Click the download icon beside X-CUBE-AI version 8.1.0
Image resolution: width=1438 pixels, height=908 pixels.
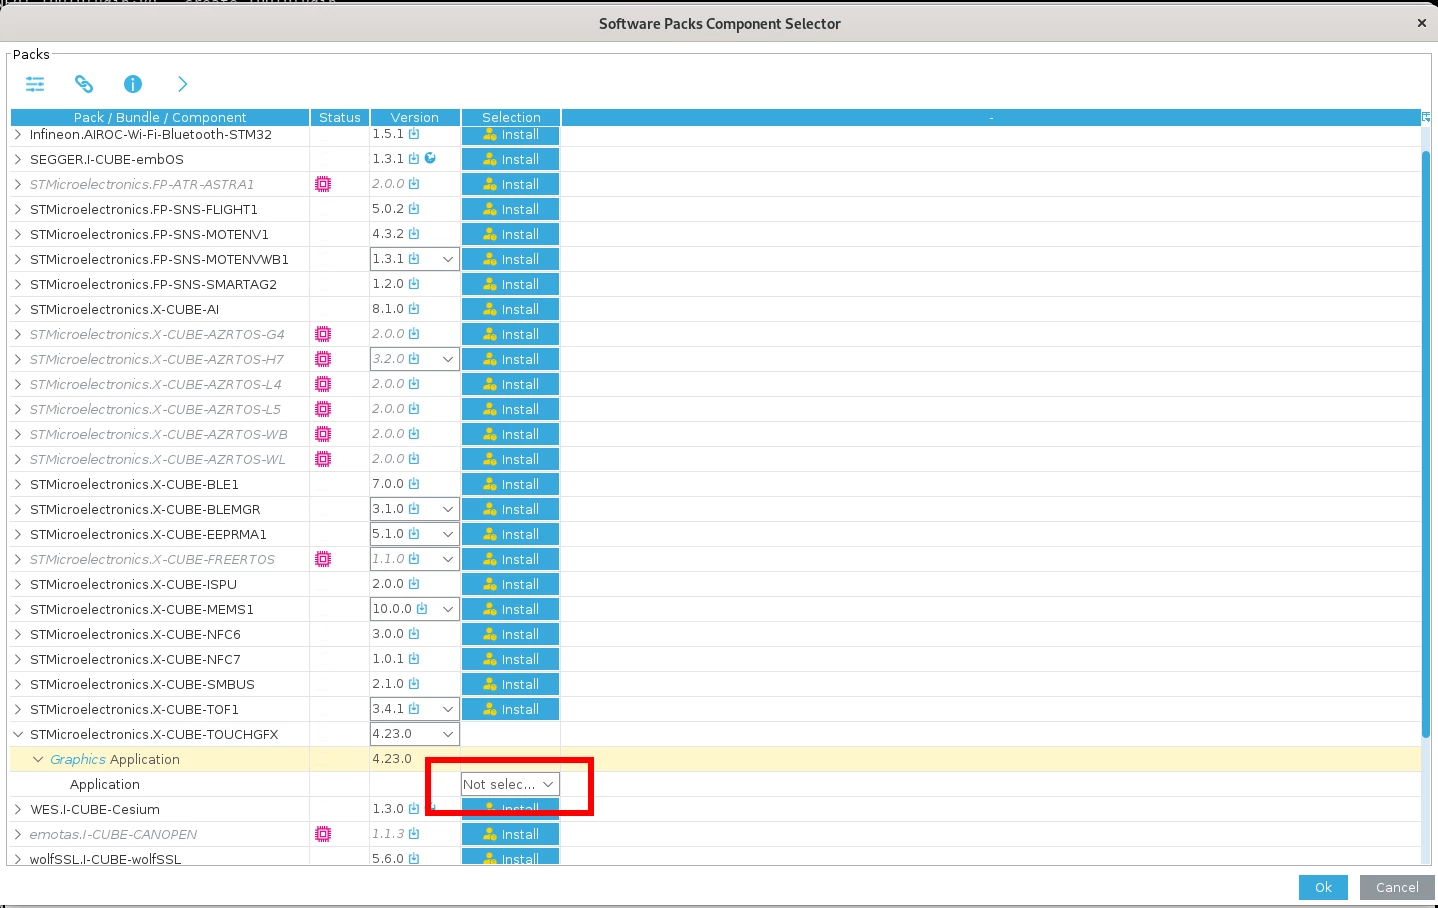click(414, 309)
